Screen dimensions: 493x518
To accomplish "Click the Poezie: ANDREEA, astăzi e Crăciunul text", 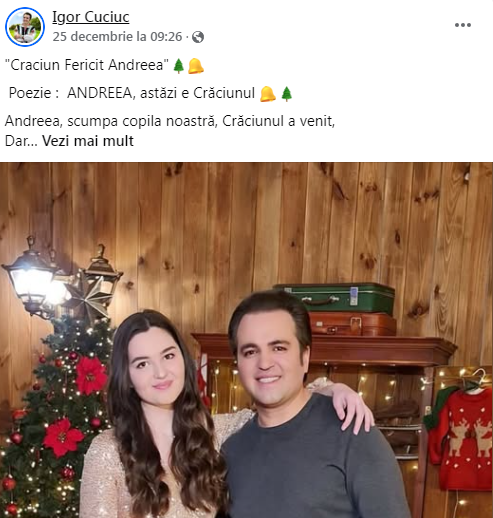I will [x=132, y=93].
